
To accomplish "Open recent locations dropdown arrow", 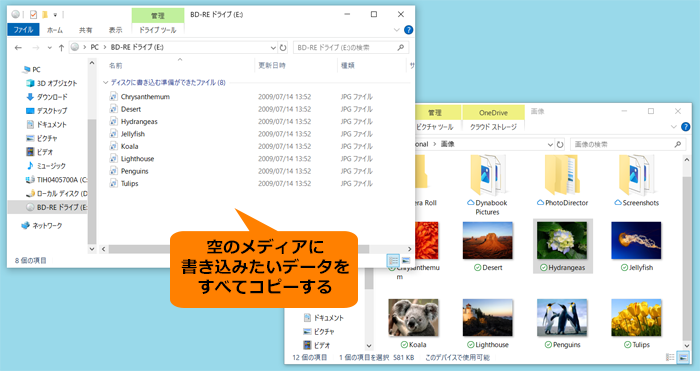I will (50, 47).
